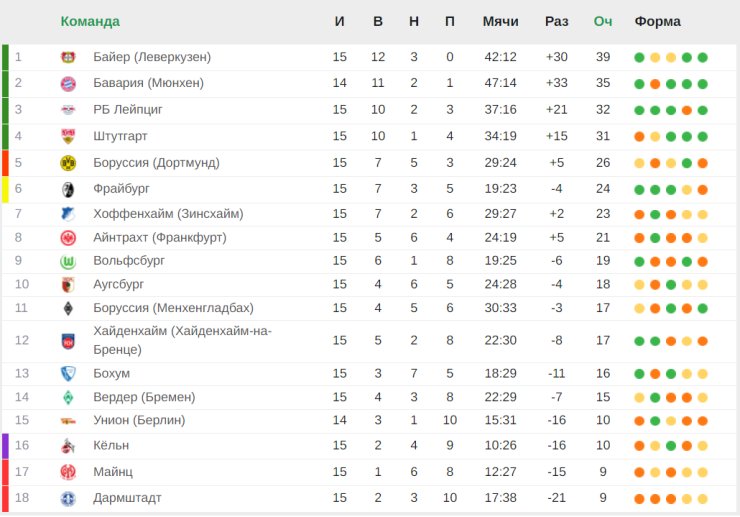Open the Хоффенхайм (Зинсхайм) team link

click(x=168, y=214)
